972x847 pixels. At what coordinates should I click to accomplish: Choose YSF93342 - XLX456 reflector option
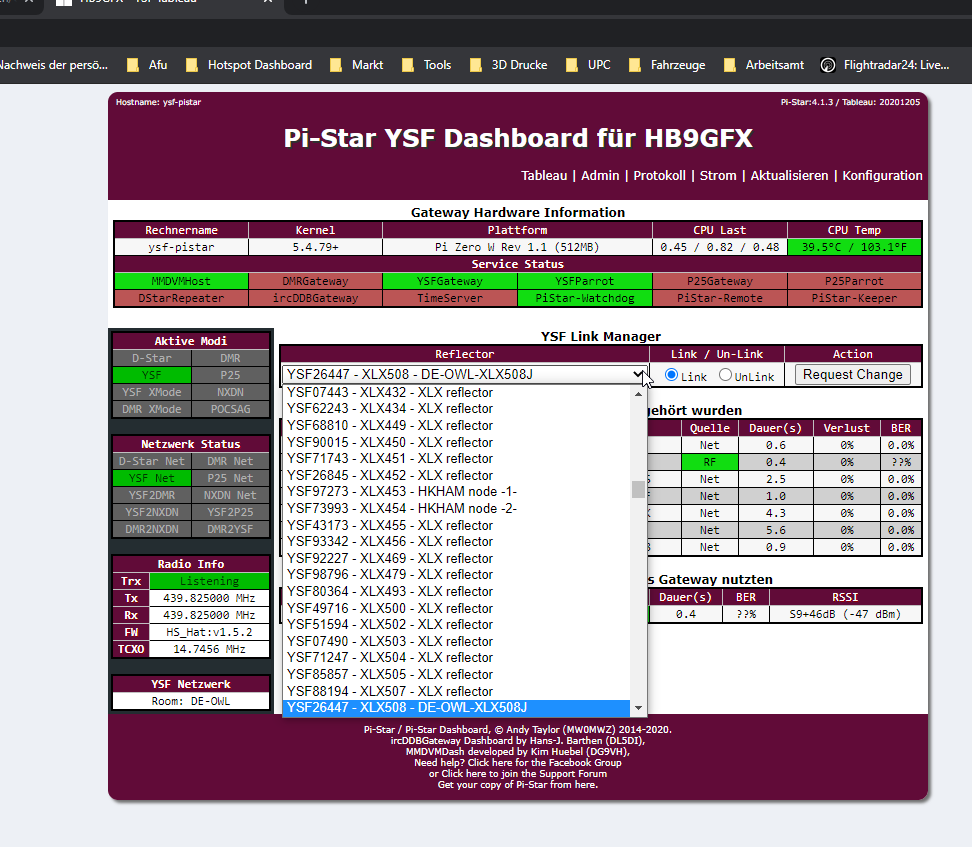tap(456, 541)
